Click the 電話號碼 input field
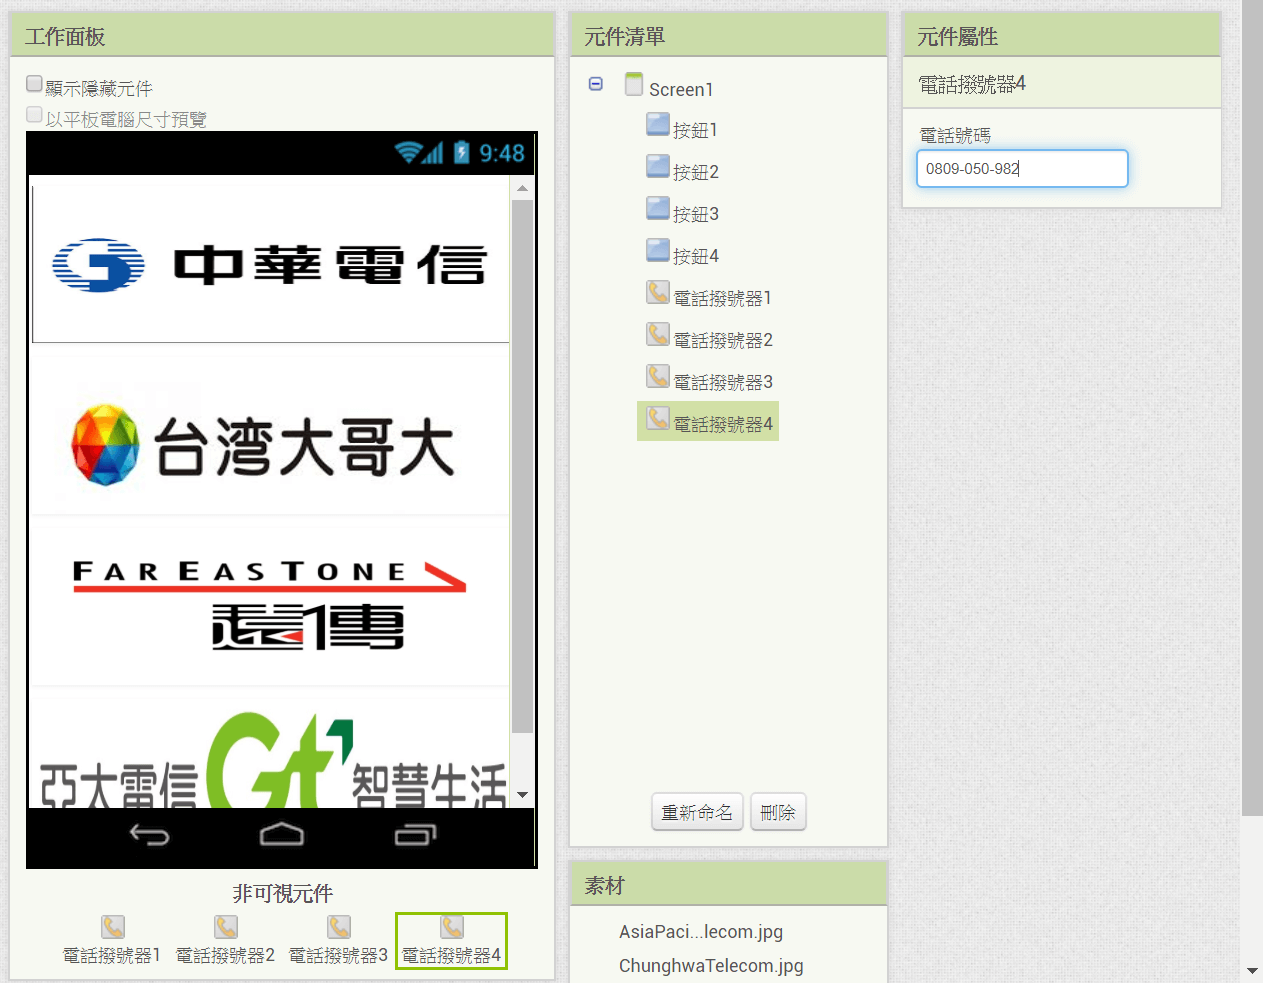The height and width of the screenshot is (983, 1263). click(x=1022, y=168)
